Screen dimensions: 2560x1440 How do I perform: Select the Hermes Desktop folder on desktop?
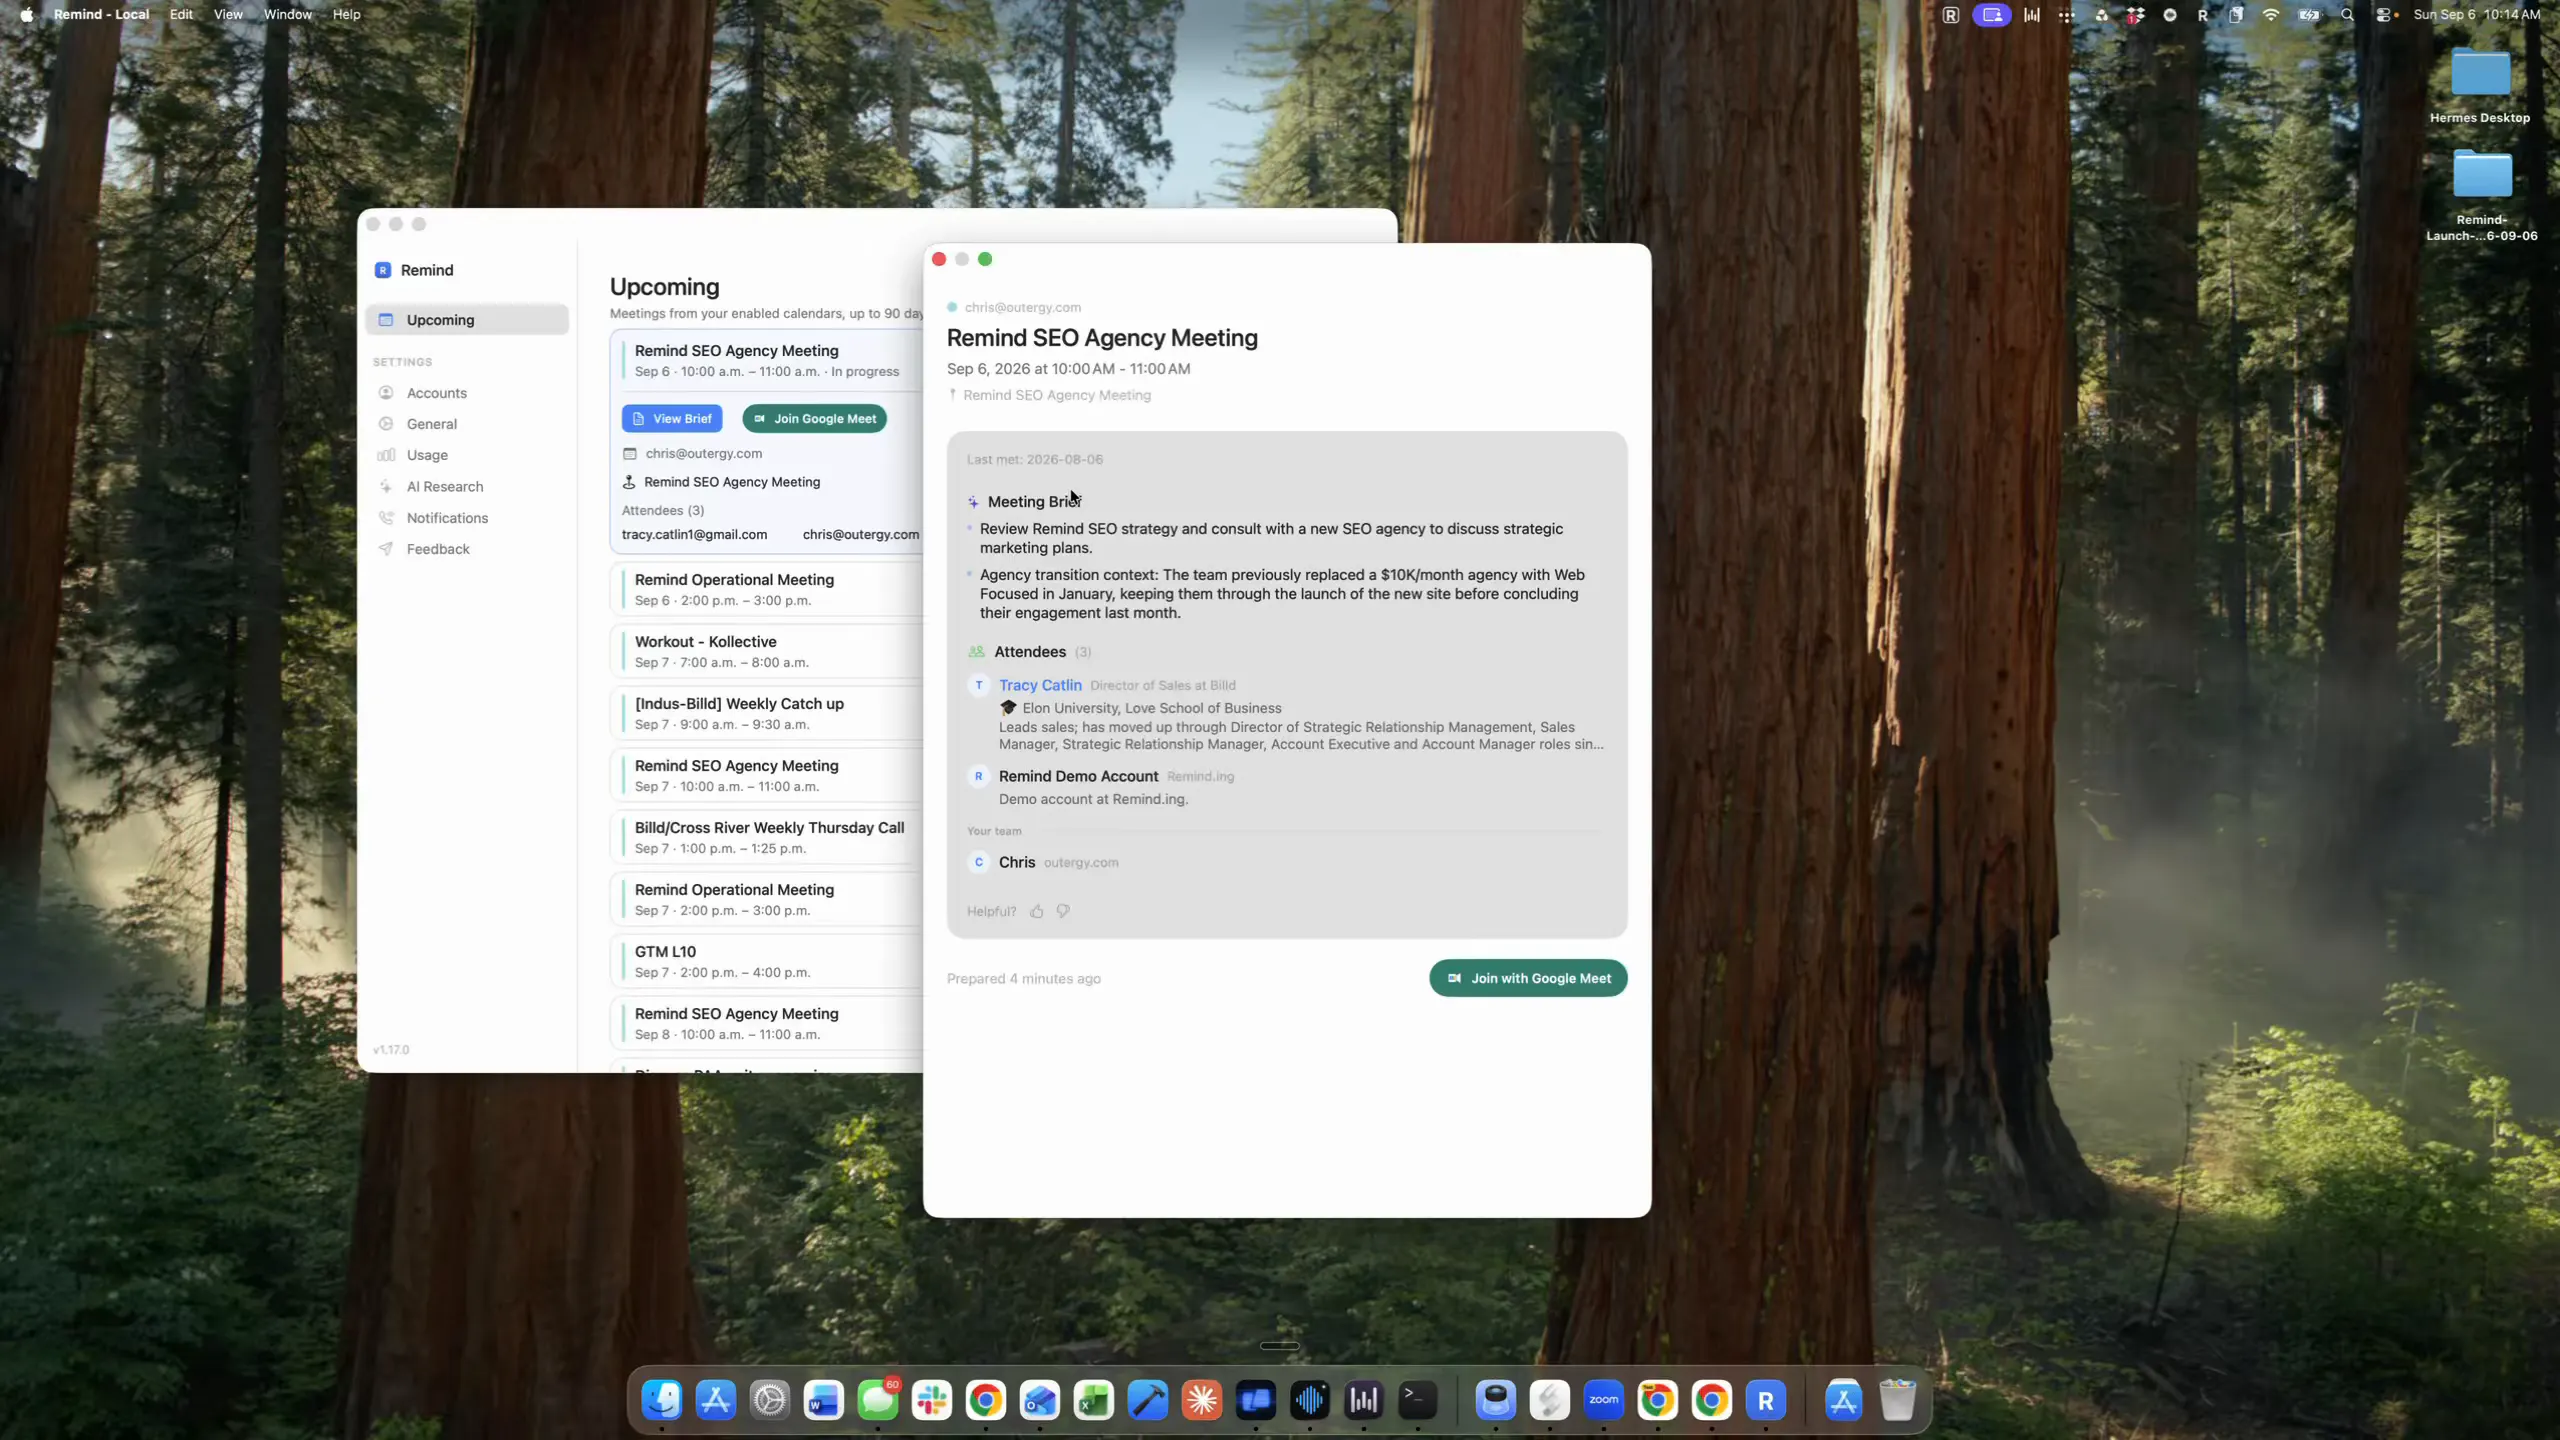point(2480,85)
